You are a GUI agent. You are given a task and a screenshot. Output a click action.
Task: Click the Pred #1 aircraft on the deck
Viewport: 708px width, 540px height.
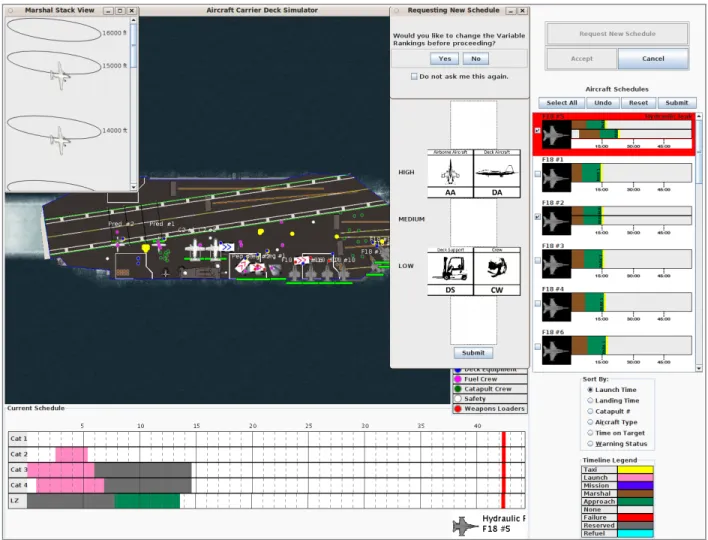coord(159,243)
